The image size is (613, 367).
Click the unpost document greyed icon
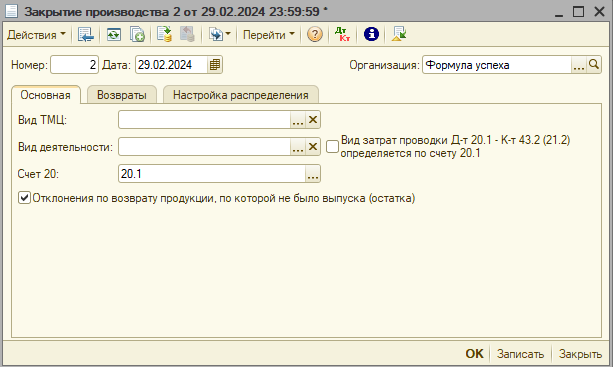(187, 34)
